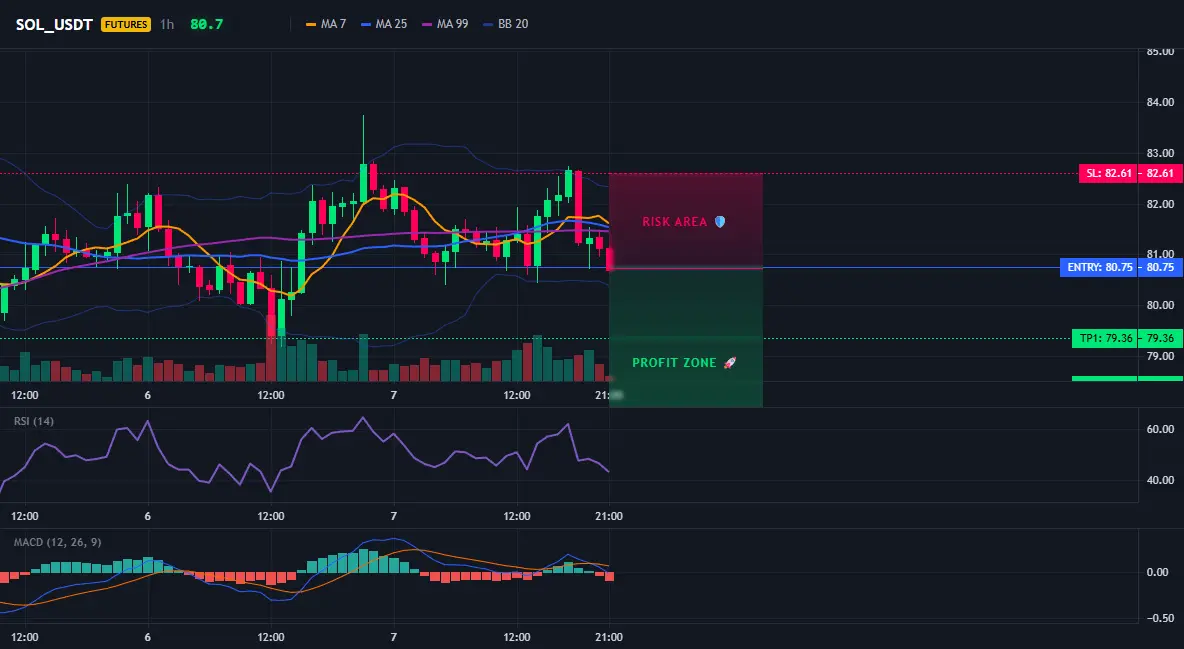Toggle the BB 20 legend entry
This screenshot has height=649, width=1184.
point(506,24)
